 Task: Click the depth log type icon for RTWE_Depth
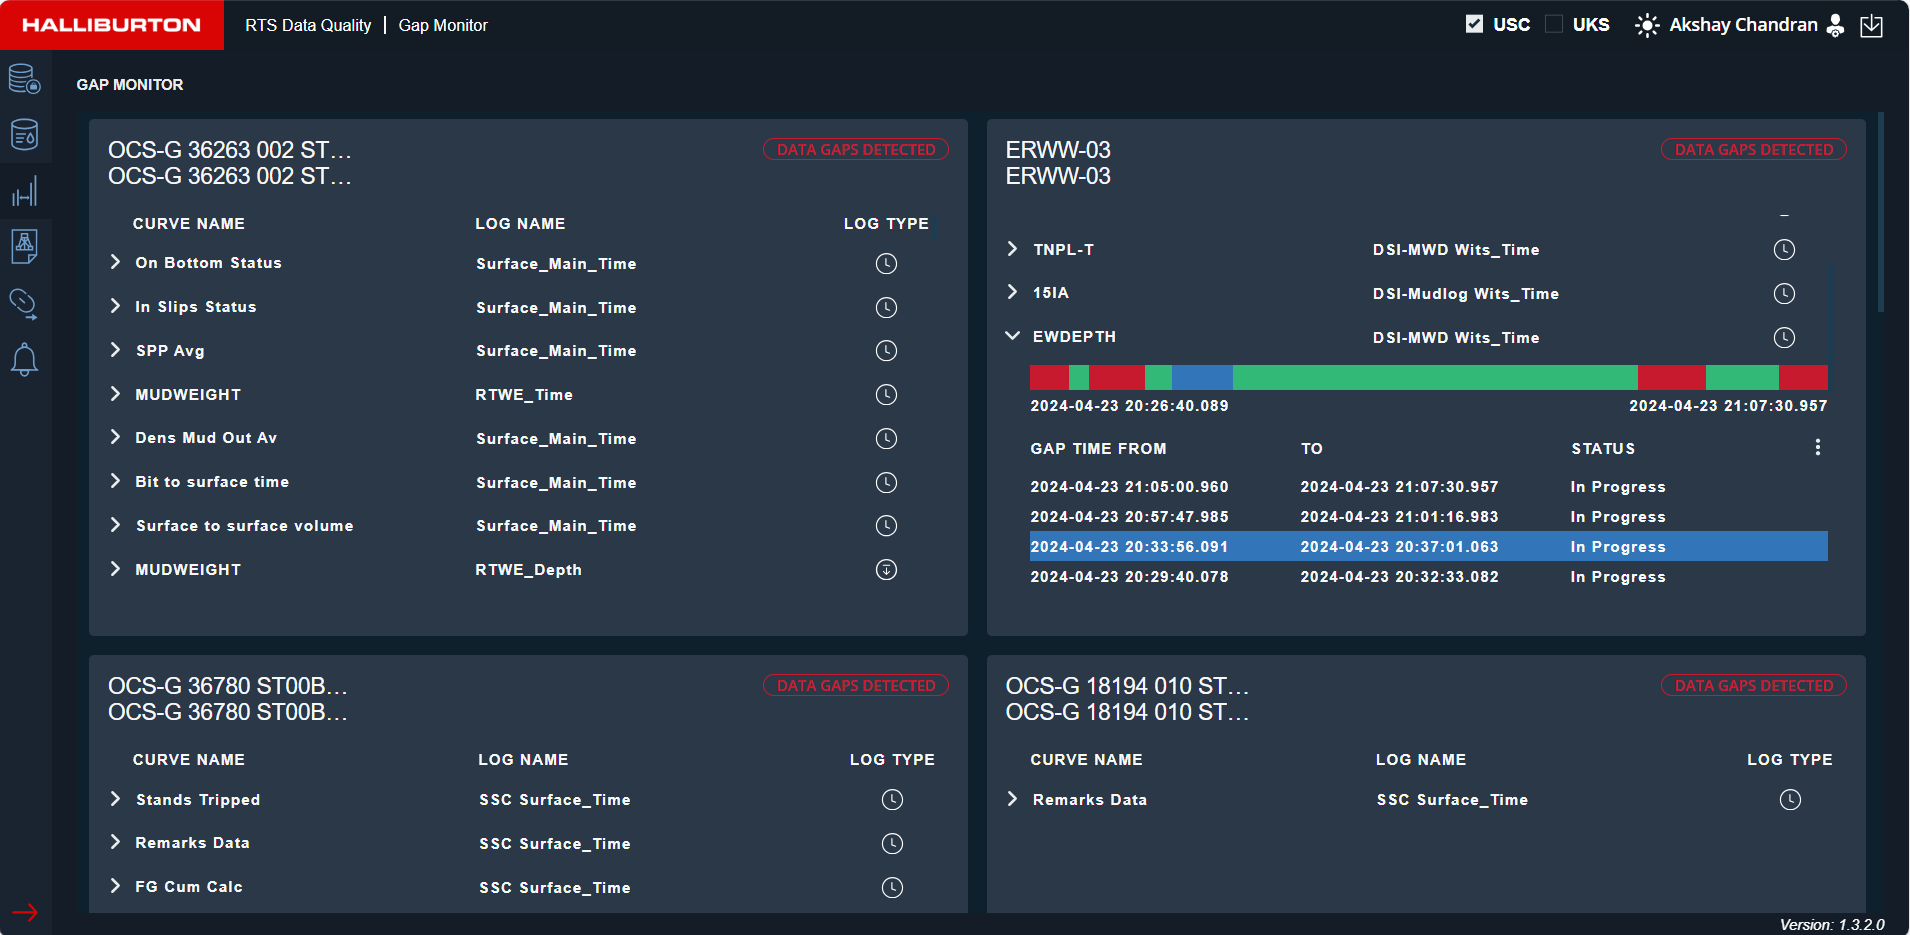coord(886,570)
